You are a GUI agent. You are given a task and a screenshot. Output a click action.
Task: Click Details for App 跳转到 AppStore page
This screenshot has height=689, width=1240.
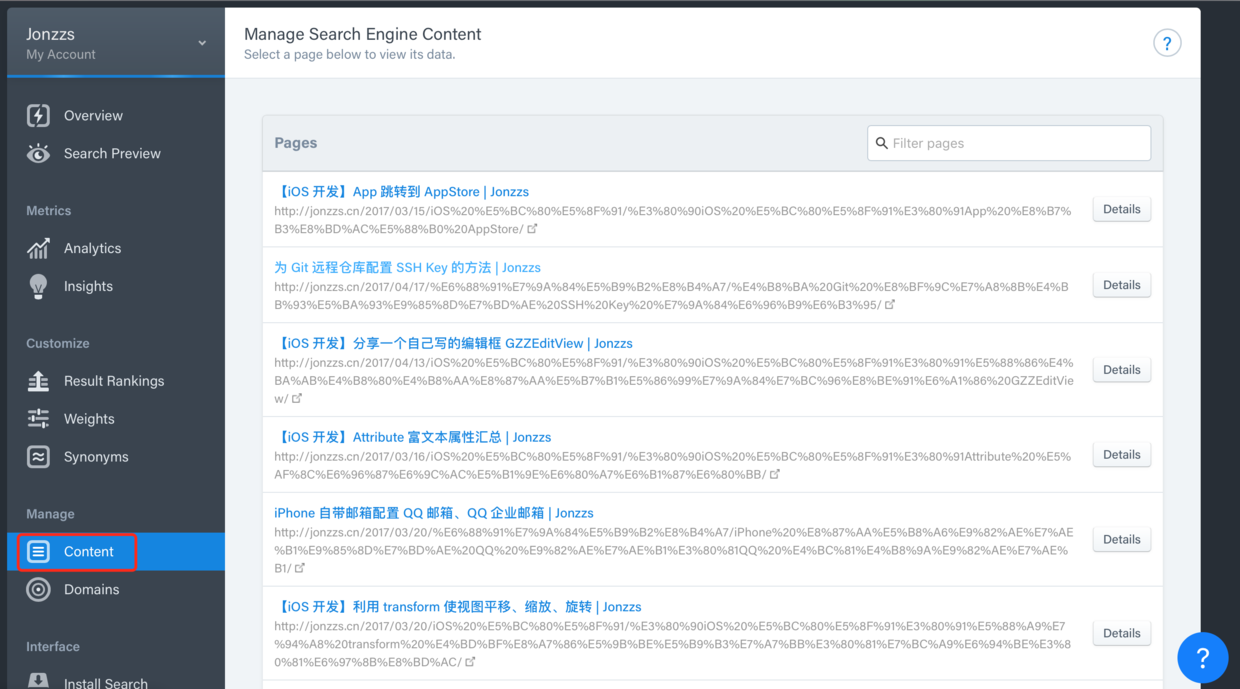pyautogui.click(x=1121, y=209)
